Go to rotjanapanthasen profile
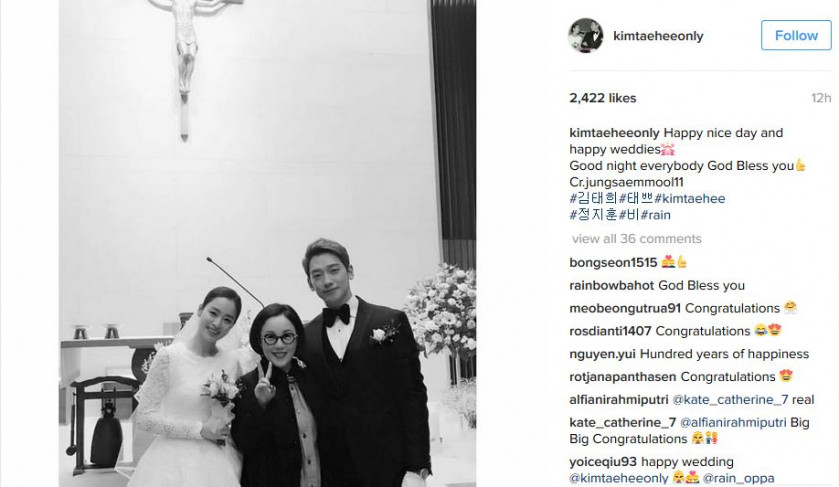This screenshot has width=839, height=487. tap(623, 377)
